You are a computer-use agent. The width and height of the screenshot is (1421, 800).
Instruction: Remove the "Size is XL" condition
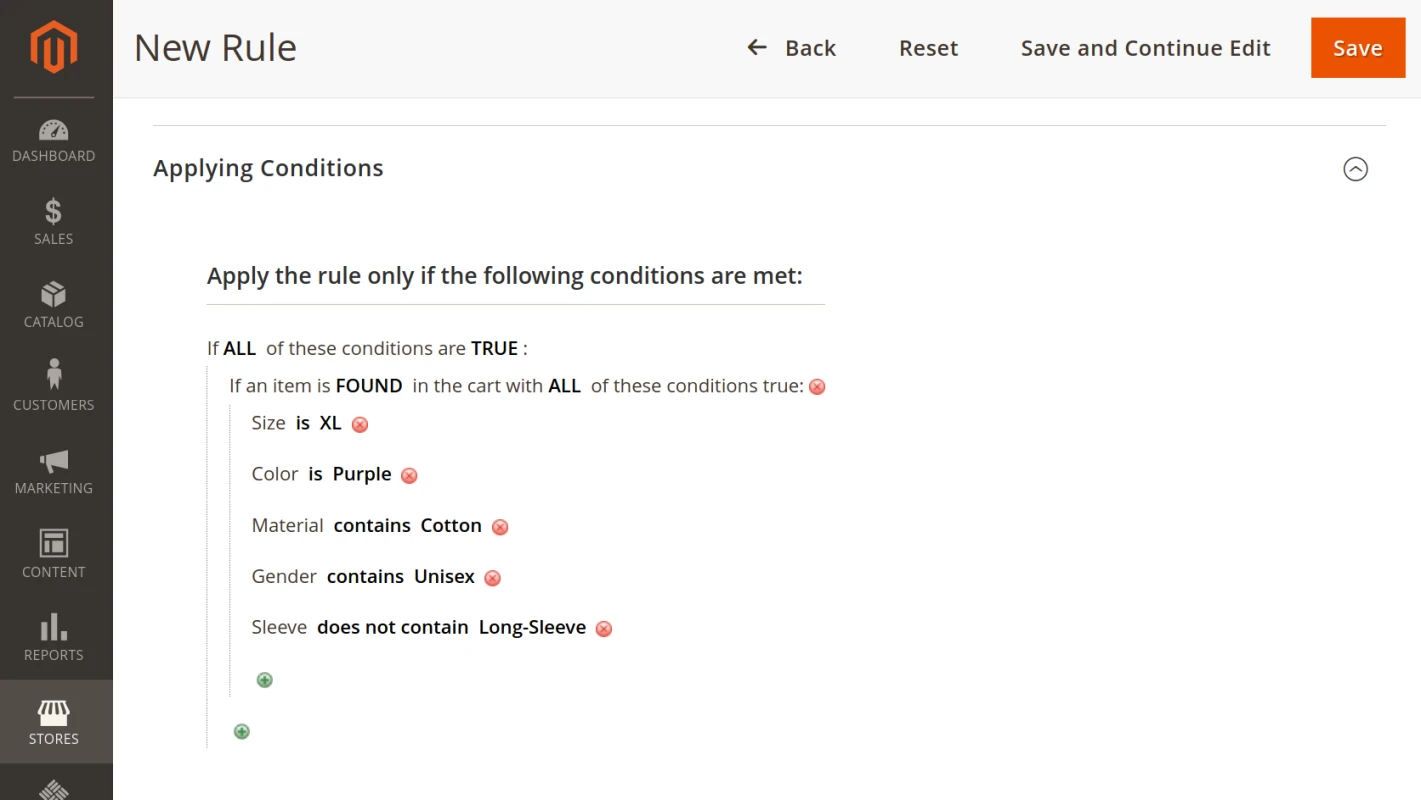[x=359, y=424]
